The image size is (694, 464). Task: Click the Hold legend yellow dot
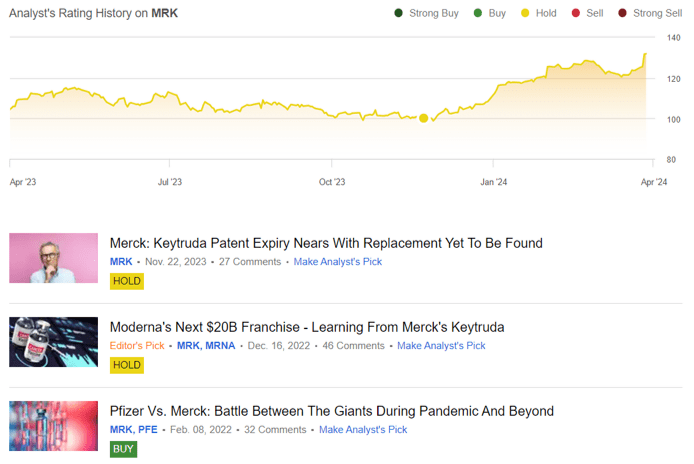pos(525,13)
